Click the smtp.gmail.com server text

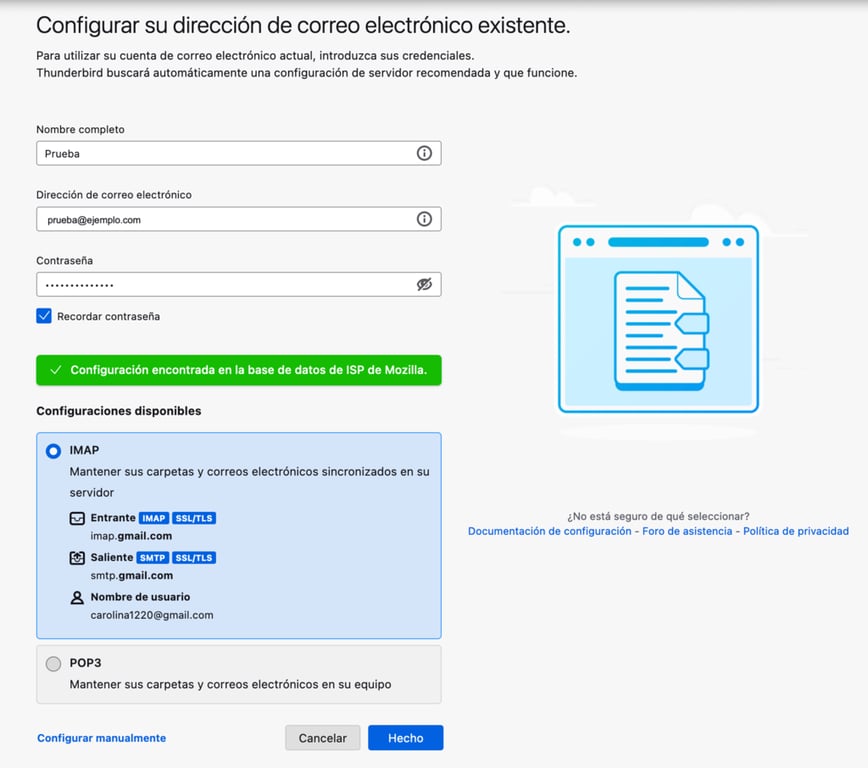click(132, 576)
